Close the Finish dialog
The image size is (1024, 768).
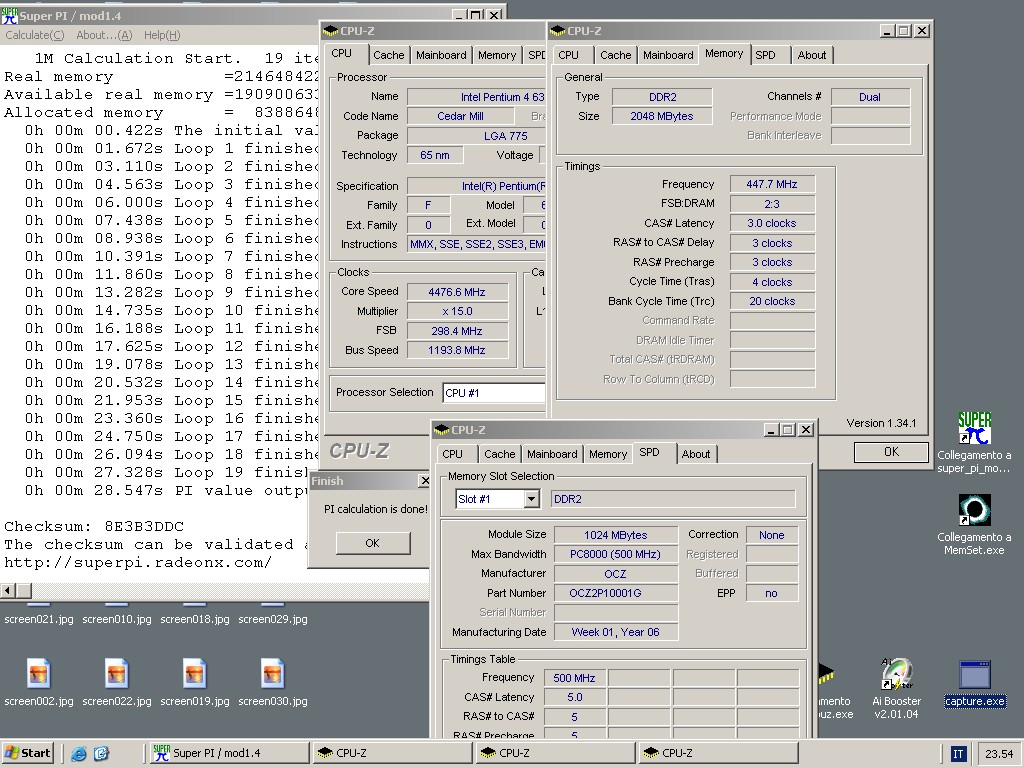(424, 481)
